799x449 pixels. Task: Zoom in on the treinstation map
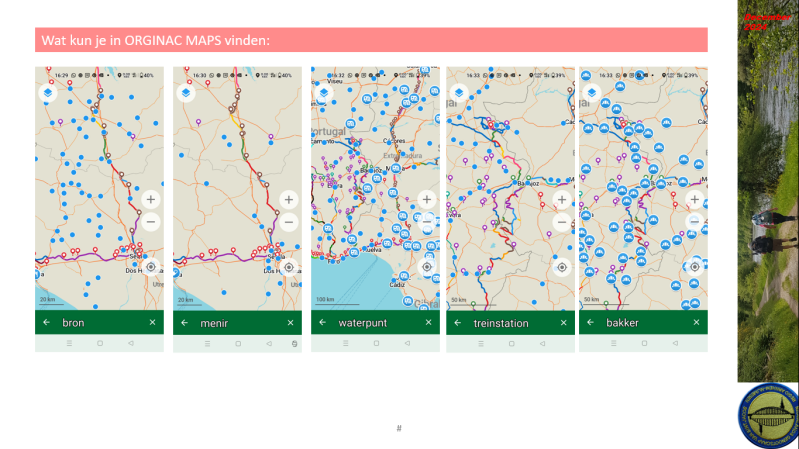[561, 200]
